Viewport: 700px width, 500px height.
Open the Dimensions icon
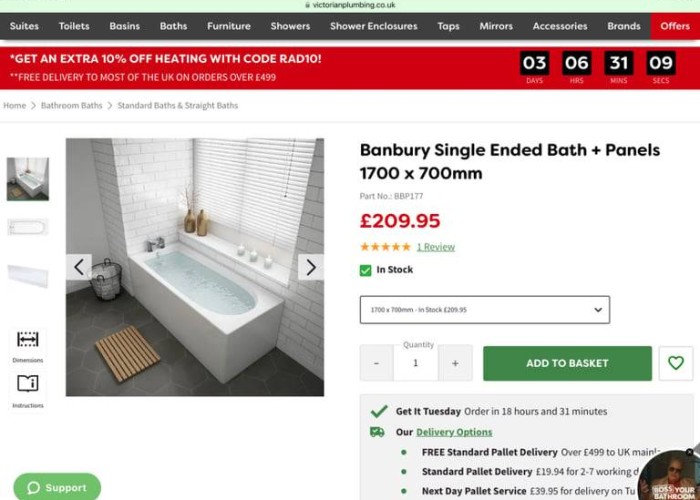click(x=28, y=340)
